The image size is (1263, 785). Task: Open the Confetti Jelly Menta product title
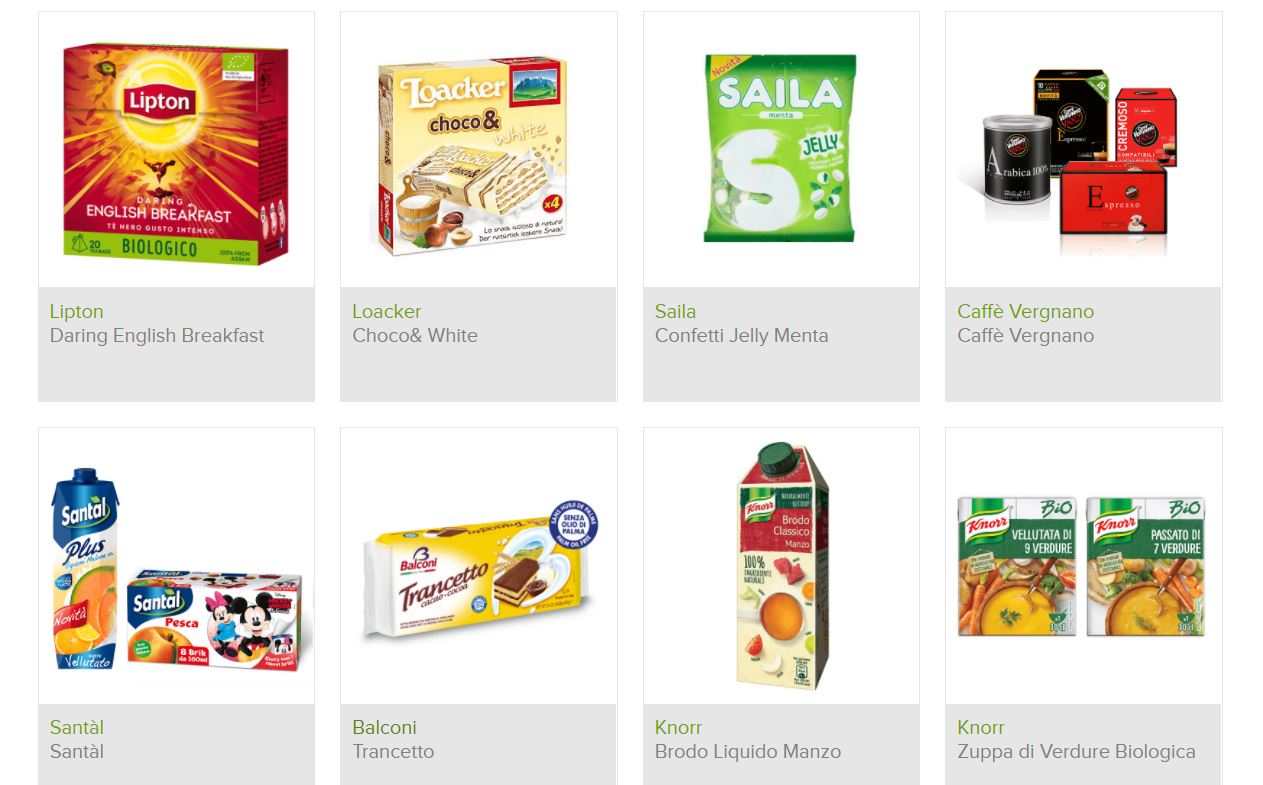[742, 336]
